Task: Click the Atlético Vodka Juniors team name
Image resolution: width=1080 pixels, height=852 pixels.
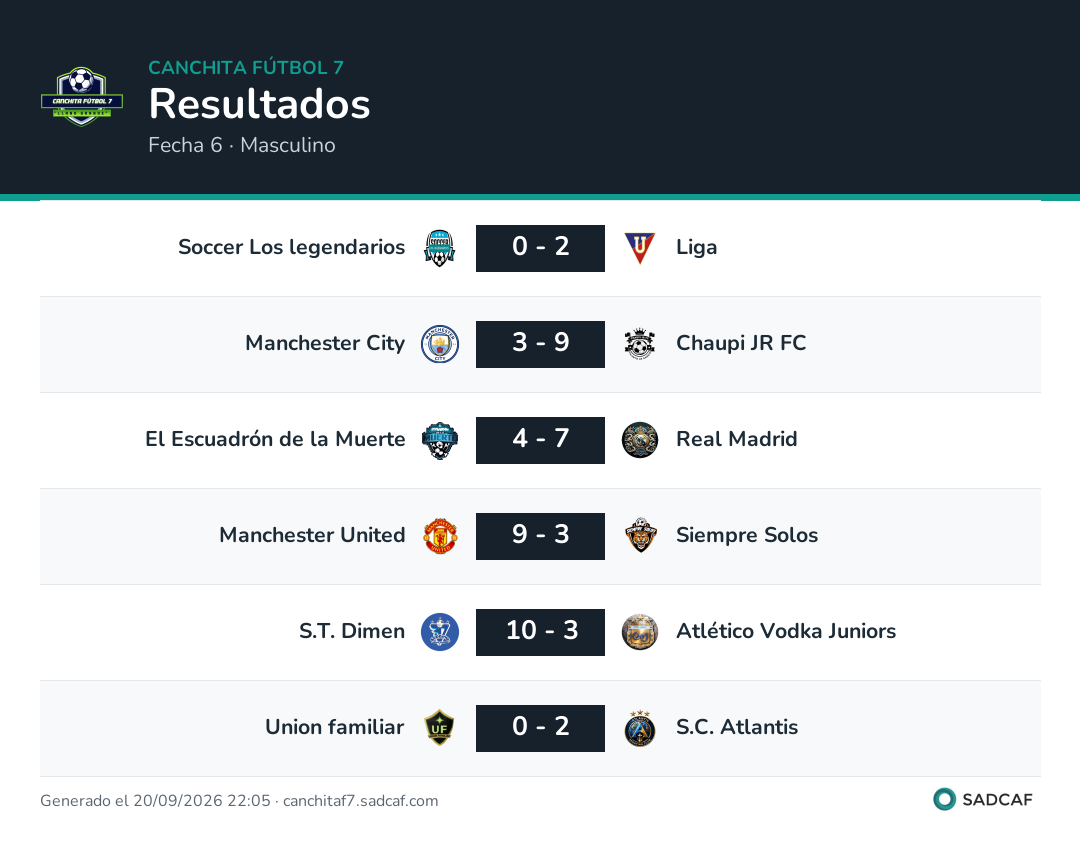Action: [786, 631]
